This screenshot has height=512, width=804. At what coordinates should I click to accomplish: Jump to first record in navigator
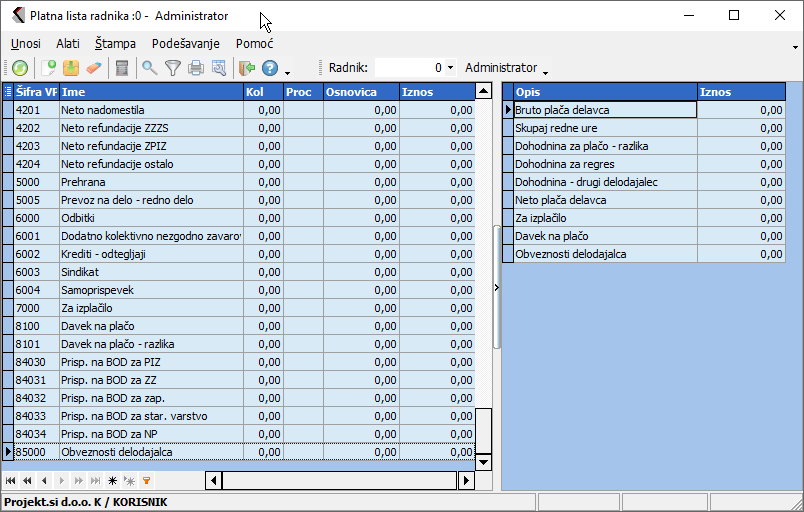[x=11, y=481]
